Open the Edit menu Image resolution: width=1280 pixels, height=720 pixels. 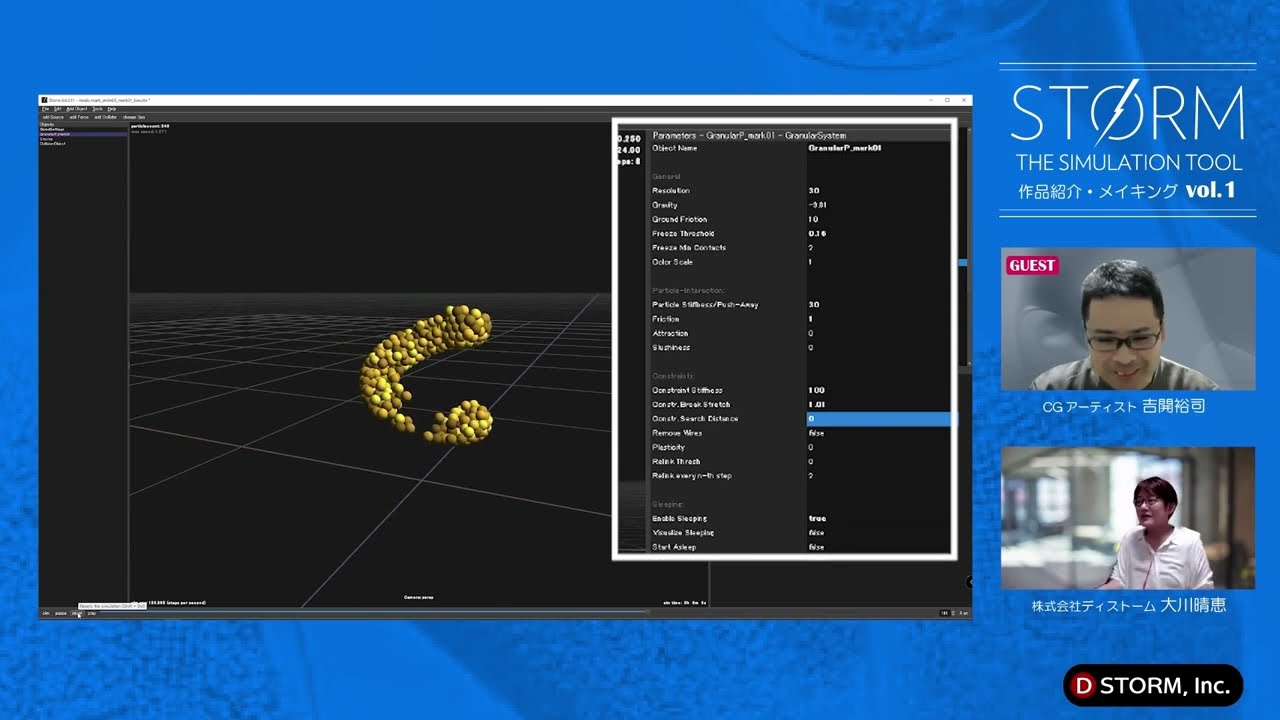pyautogui.click(x=57, y=109)
